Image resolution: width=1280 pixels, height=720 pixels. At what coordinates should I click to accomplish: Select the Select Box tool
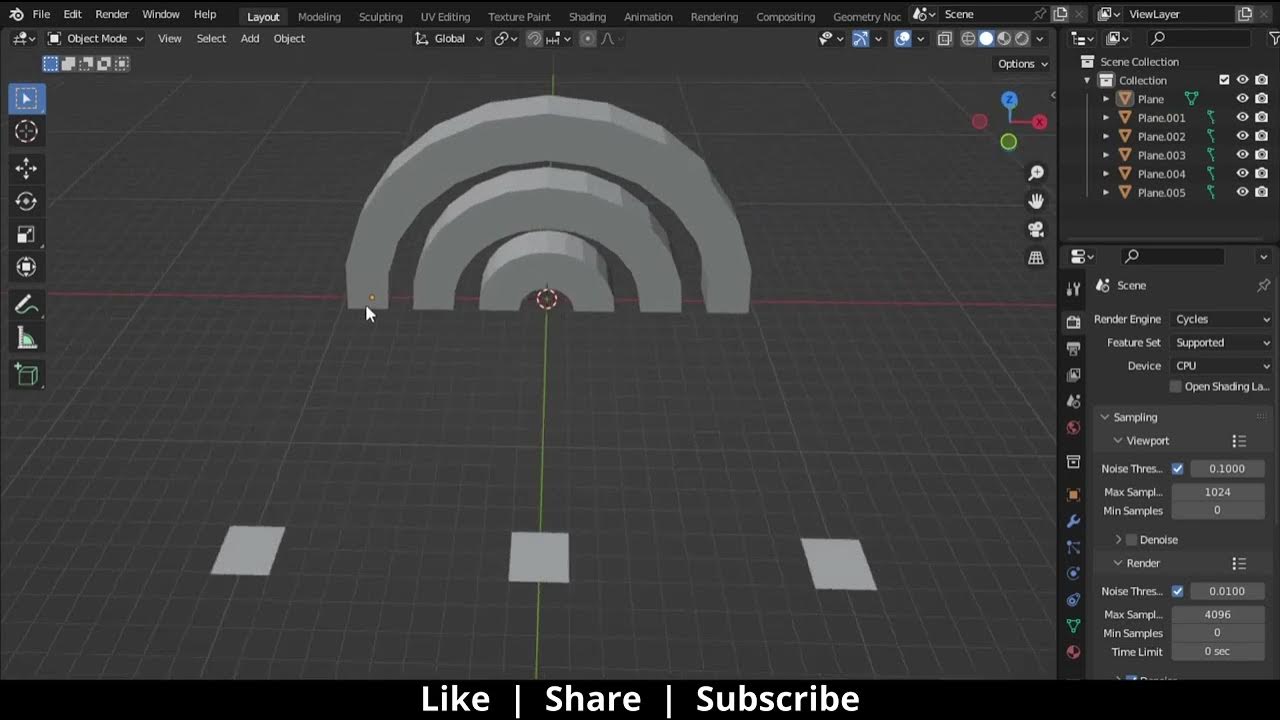pos(27,98)
